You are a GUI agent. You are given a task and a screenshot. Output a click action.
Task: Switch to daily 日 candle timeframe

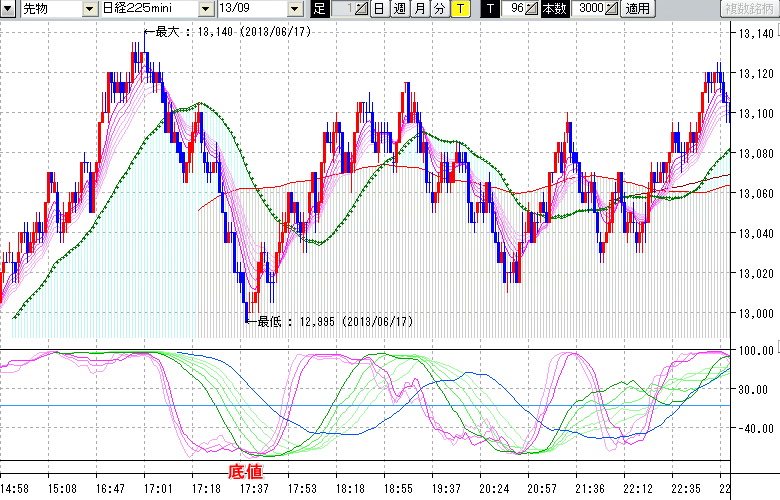379,9
